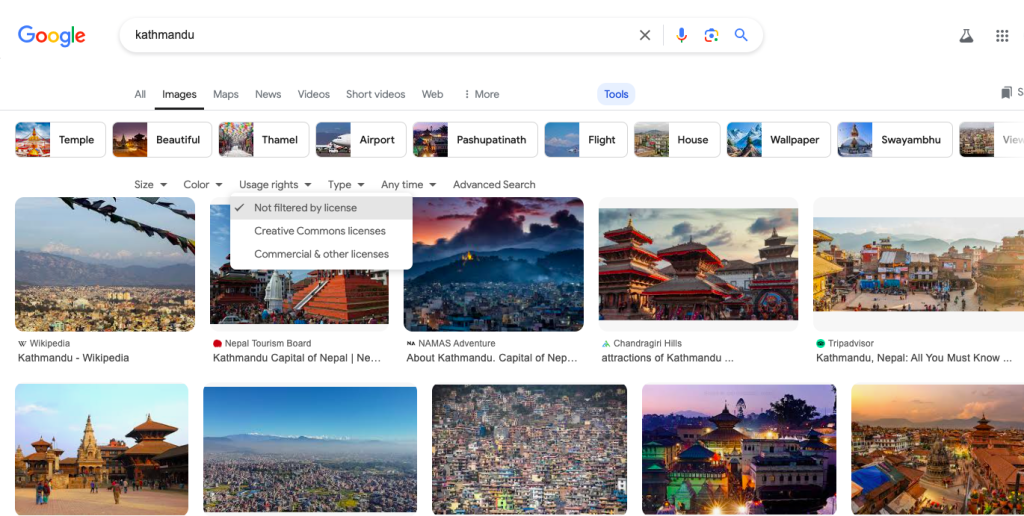Screen dimensions: 1024x516
Task: Toggle the Tools button
Action: pyautogui.click(x=616, y=94)
